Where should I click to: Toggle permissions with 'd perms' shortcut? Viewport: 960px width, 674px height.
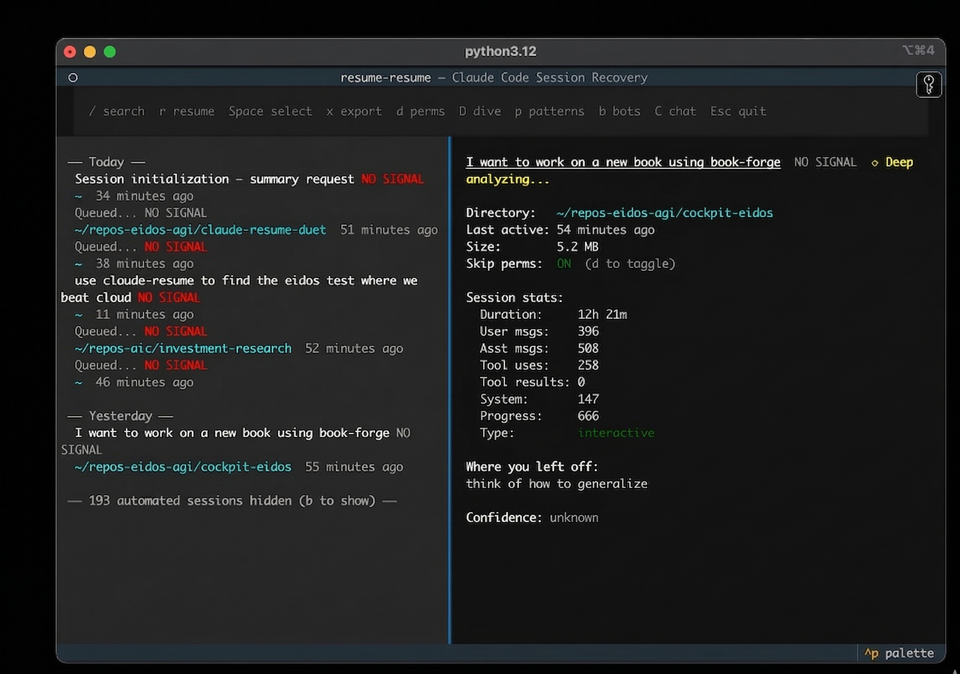click(420, 111)
